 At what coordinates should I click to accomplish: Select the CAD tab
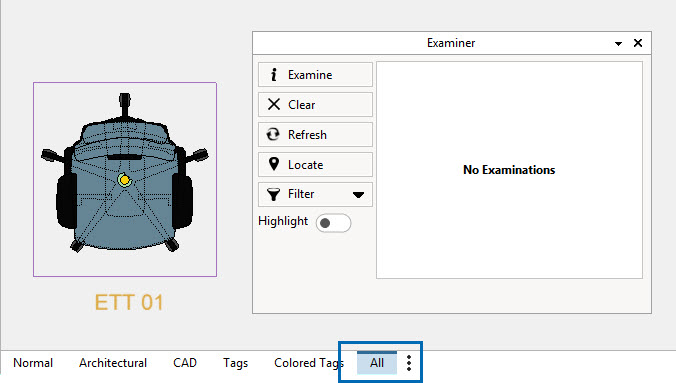click(185, 363)
